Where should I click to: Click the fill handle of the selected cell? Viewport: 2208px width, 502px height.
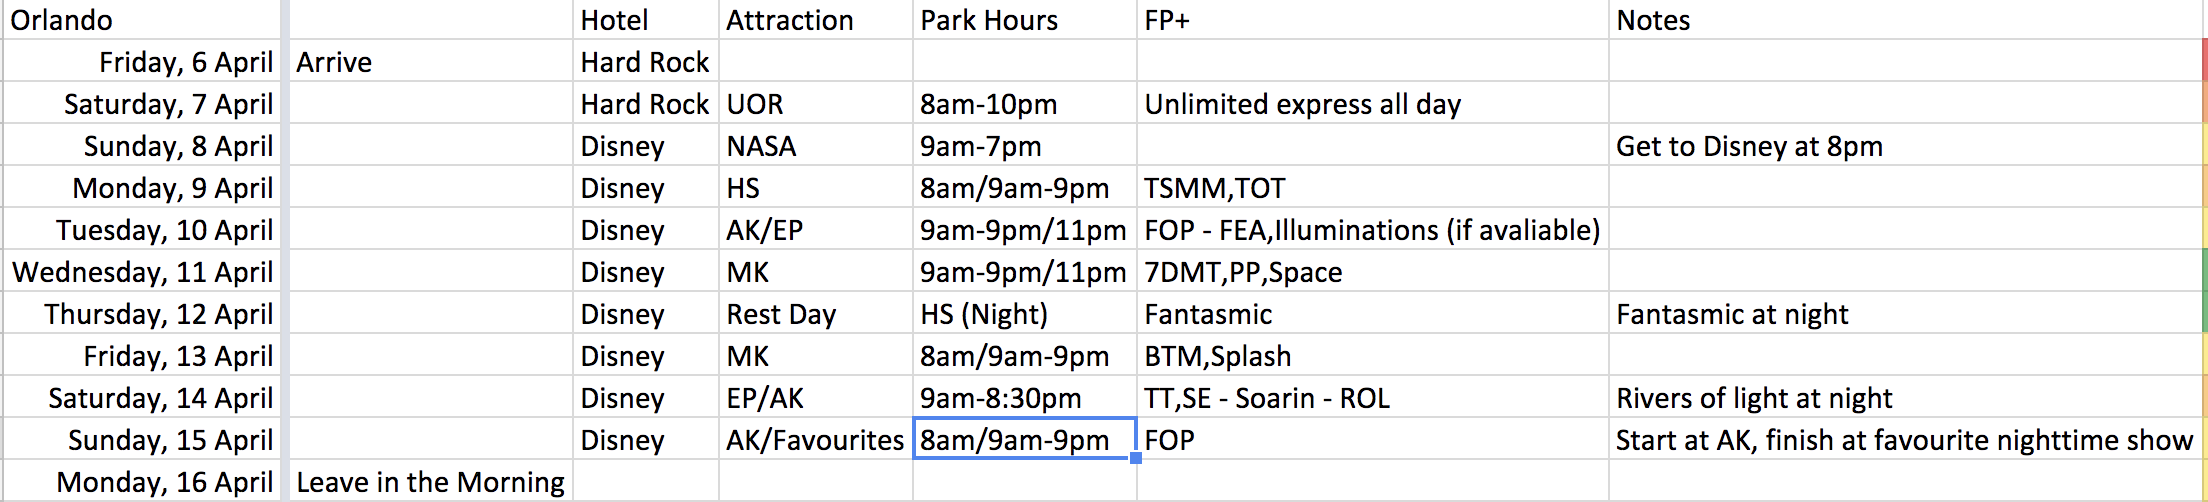1136,458
